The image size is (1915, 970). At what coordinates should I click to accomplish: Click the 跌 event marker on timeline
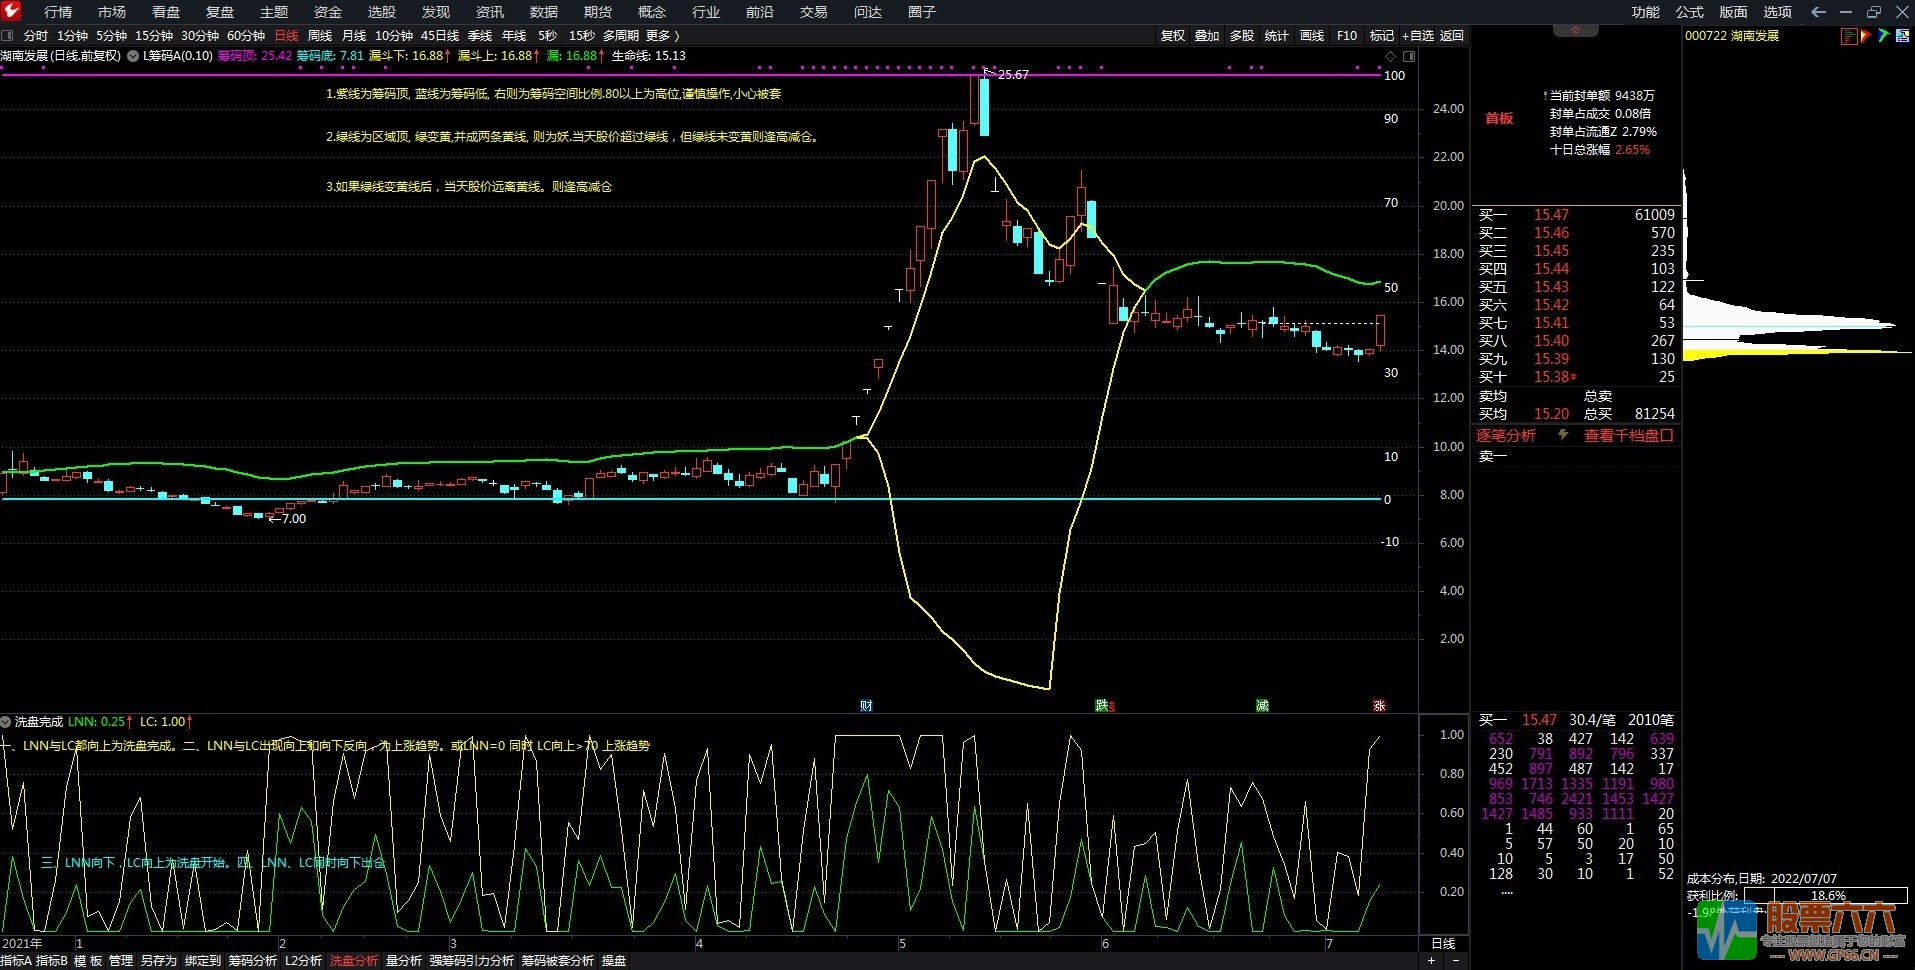pyautogui.click(x=1103, y=705)
